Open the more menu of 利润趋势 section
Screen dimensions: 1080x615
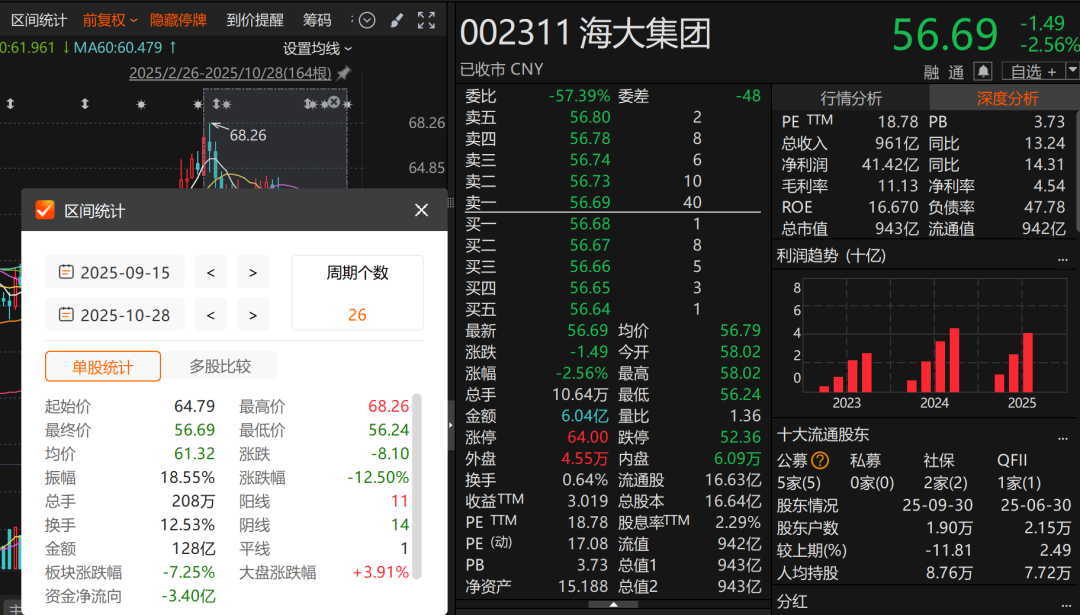(1063, 259)
